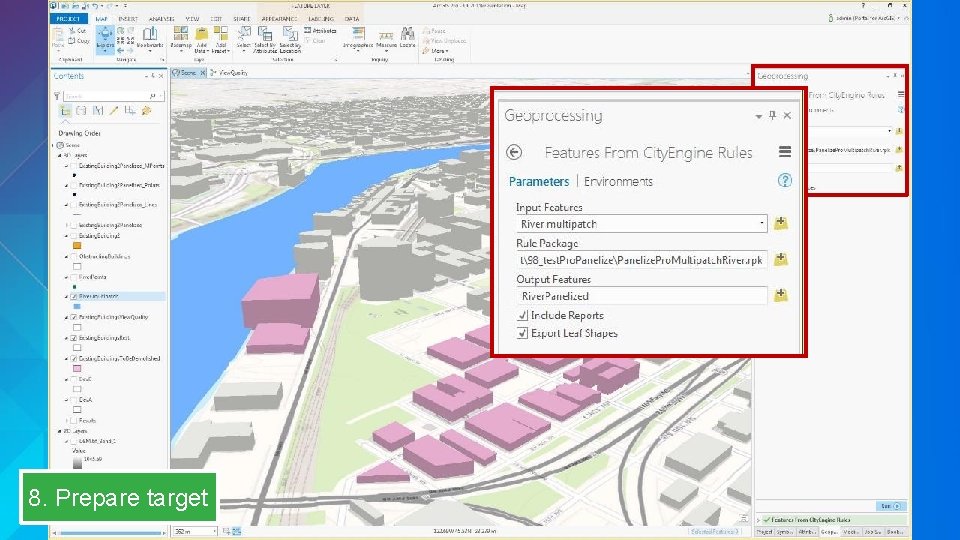This screenshot has height=540, width=960.
Task: Click pink ExistingBuildingsToBeDemolished symbol swatch
Action: pos(77,369)
